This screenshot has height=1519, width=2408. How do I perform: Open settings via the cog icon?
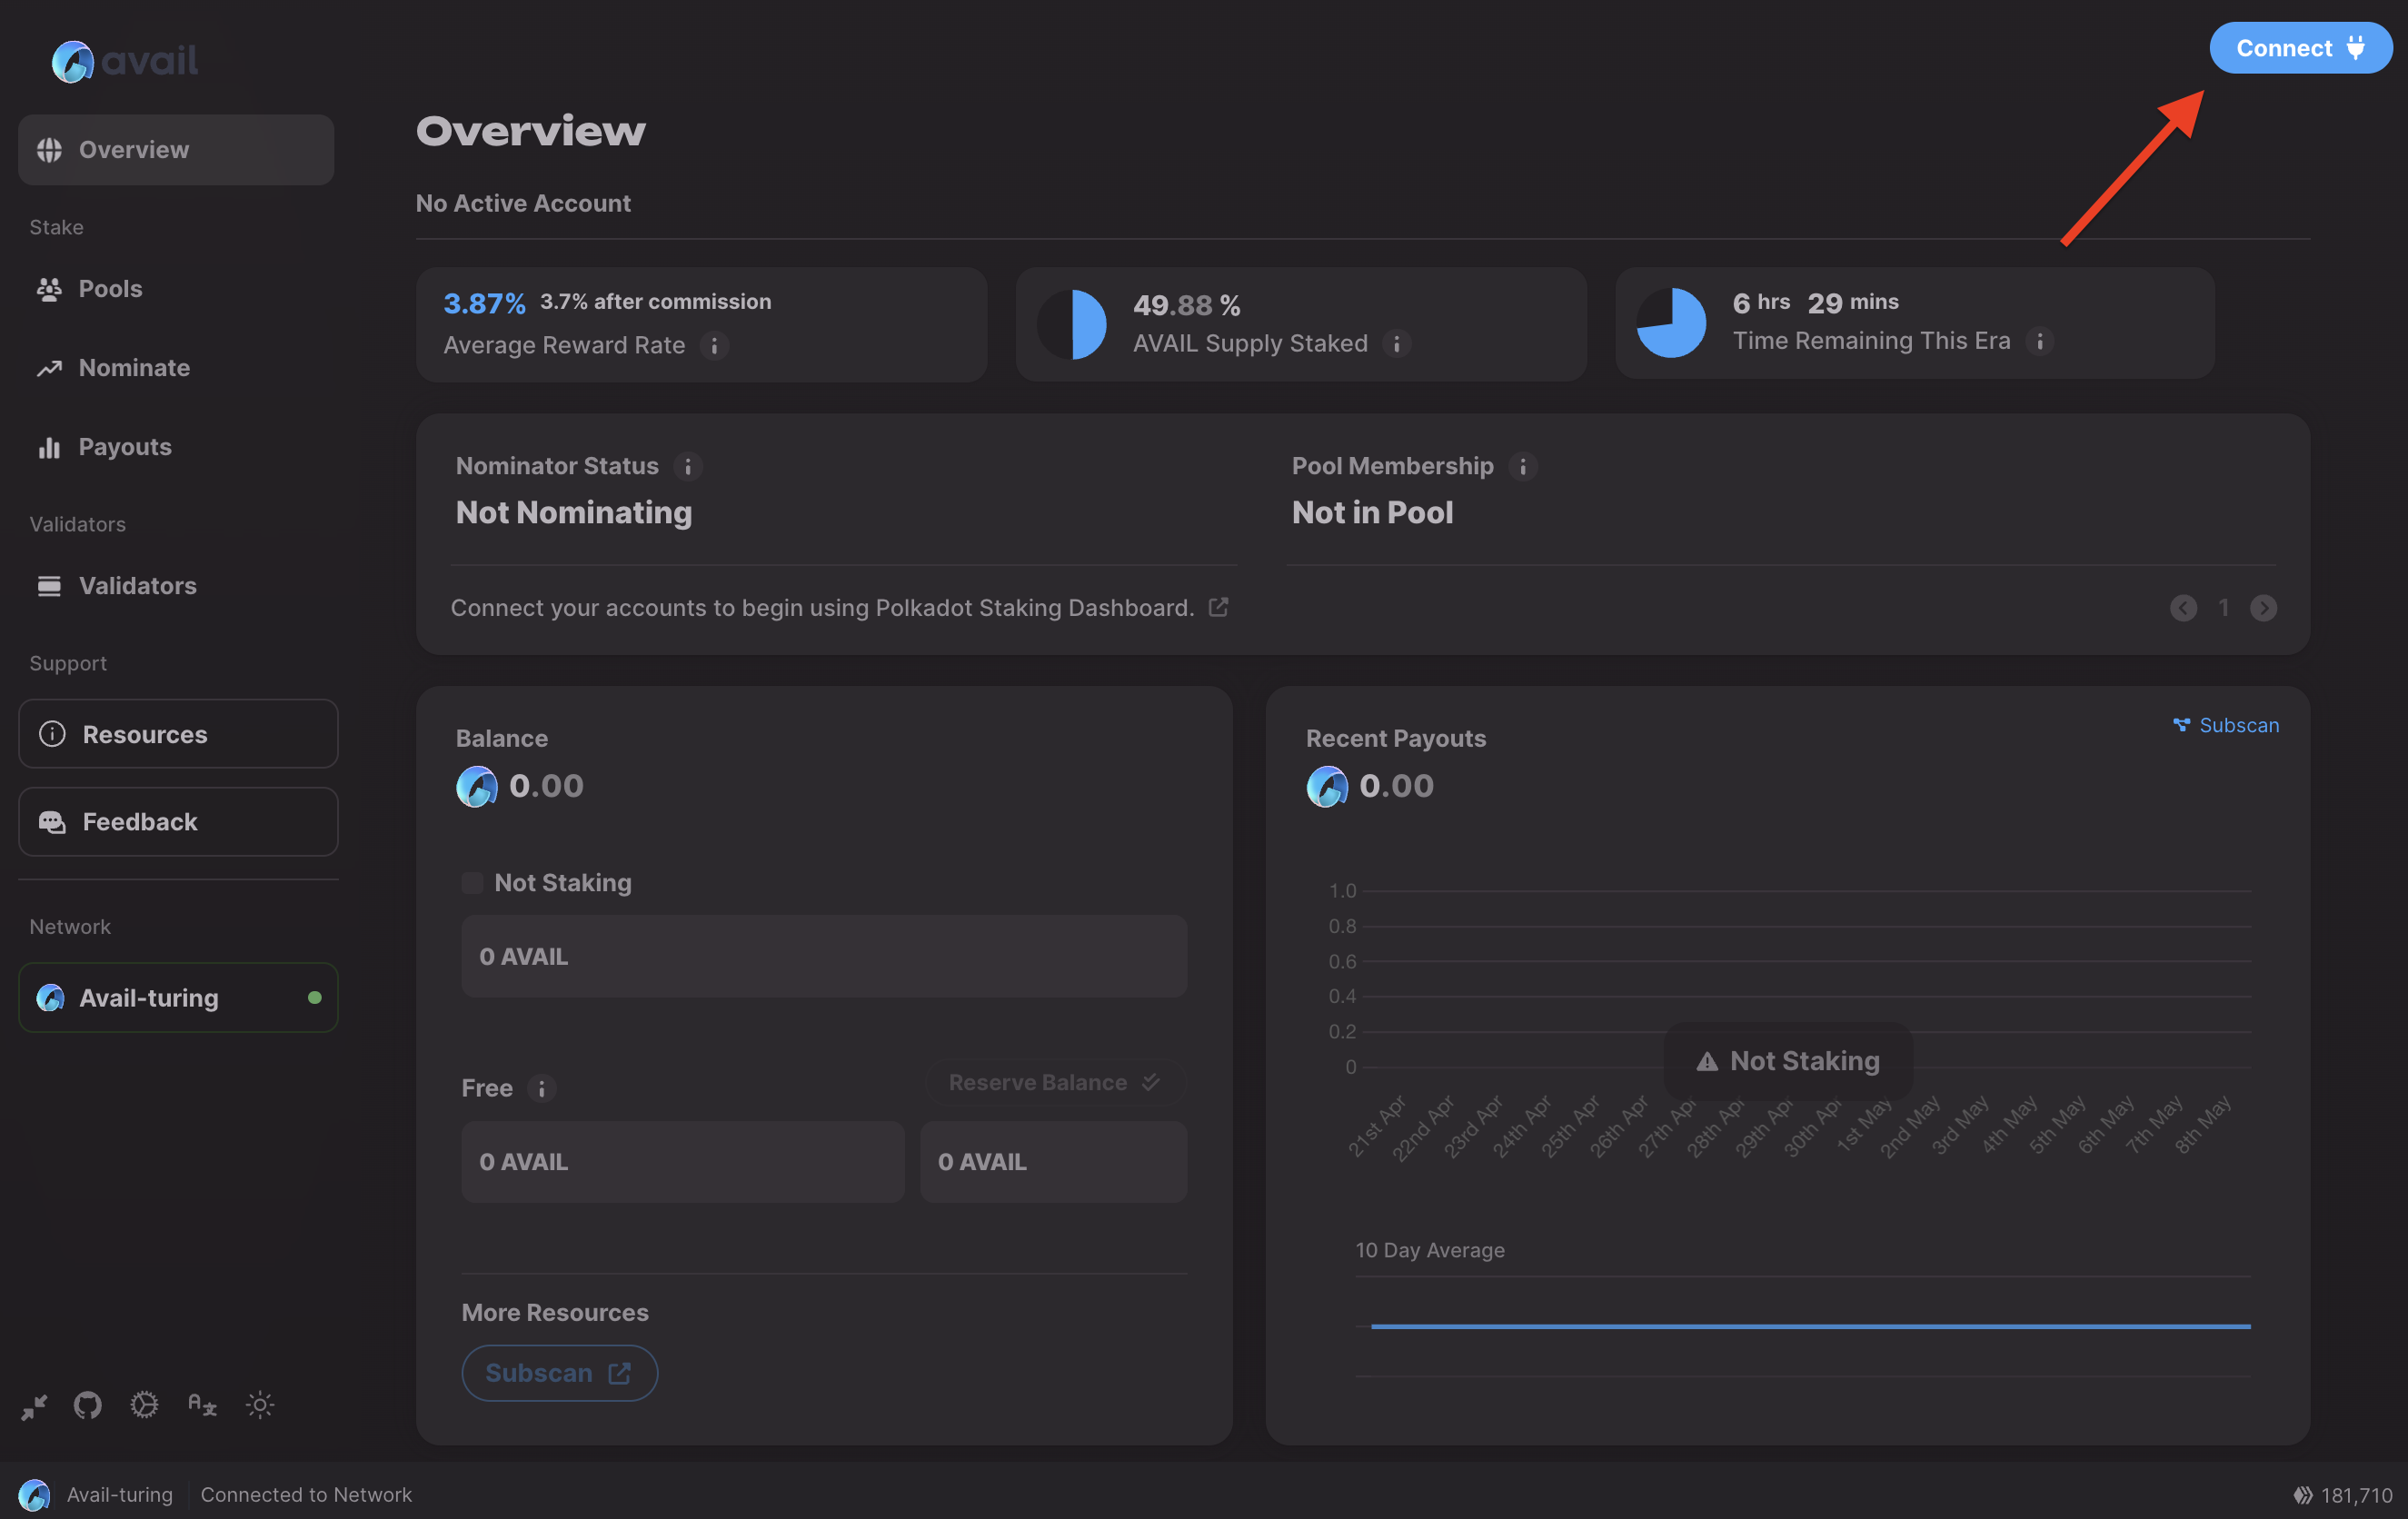pyautogui.click(x=144, y=1405)
